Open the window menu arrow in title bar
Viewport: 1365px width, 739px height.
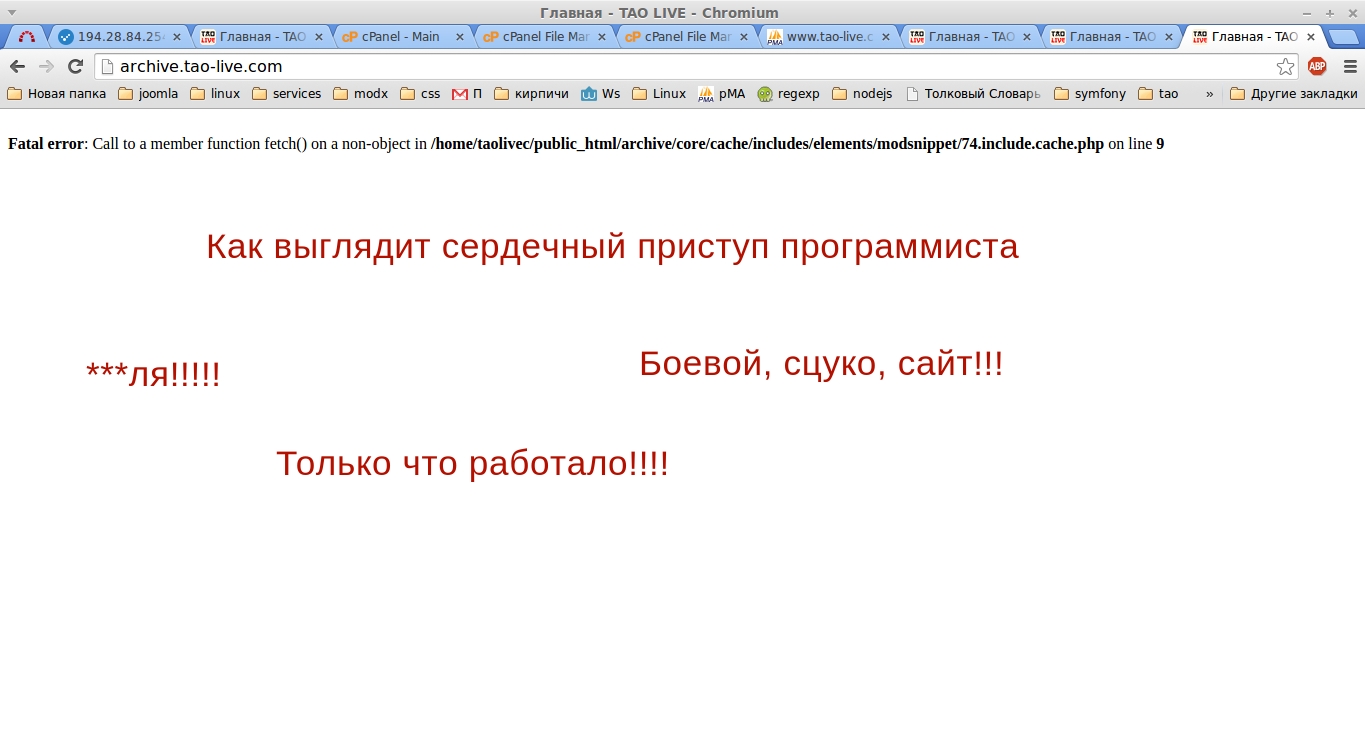(x=12, y=12)
